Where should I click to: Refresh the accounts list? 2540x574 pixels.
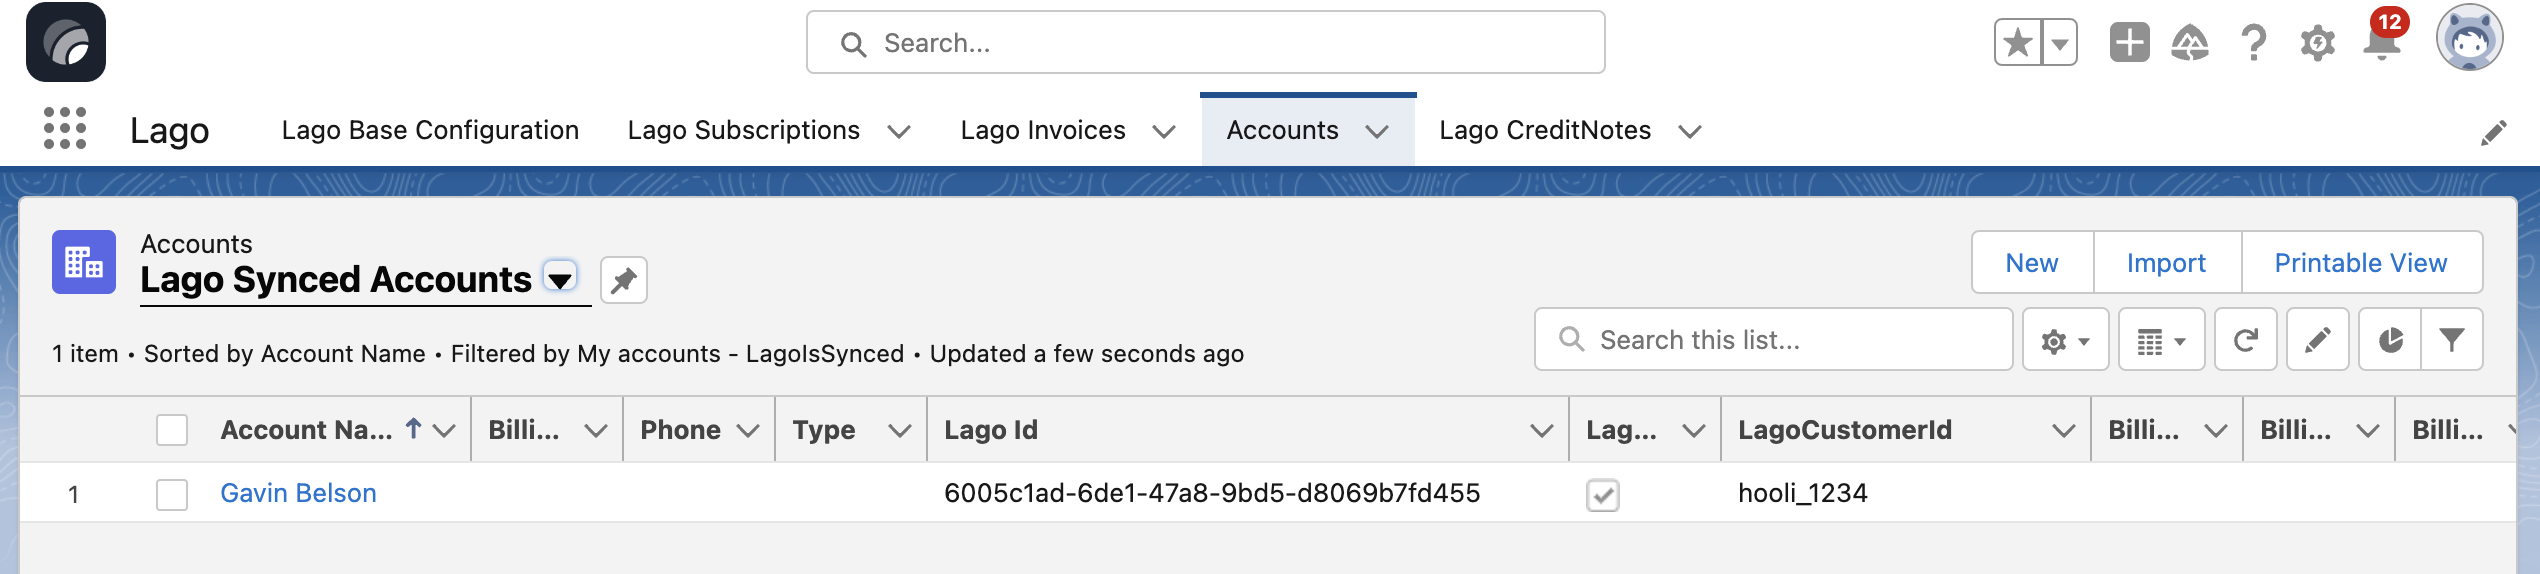click(x=2245, y=340)
